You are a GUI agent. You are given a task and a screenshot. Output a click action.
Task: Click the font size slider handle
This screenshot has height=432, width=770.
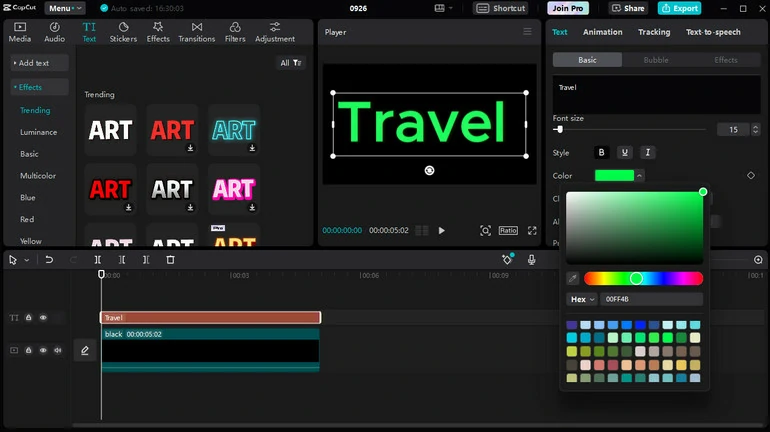559,130
